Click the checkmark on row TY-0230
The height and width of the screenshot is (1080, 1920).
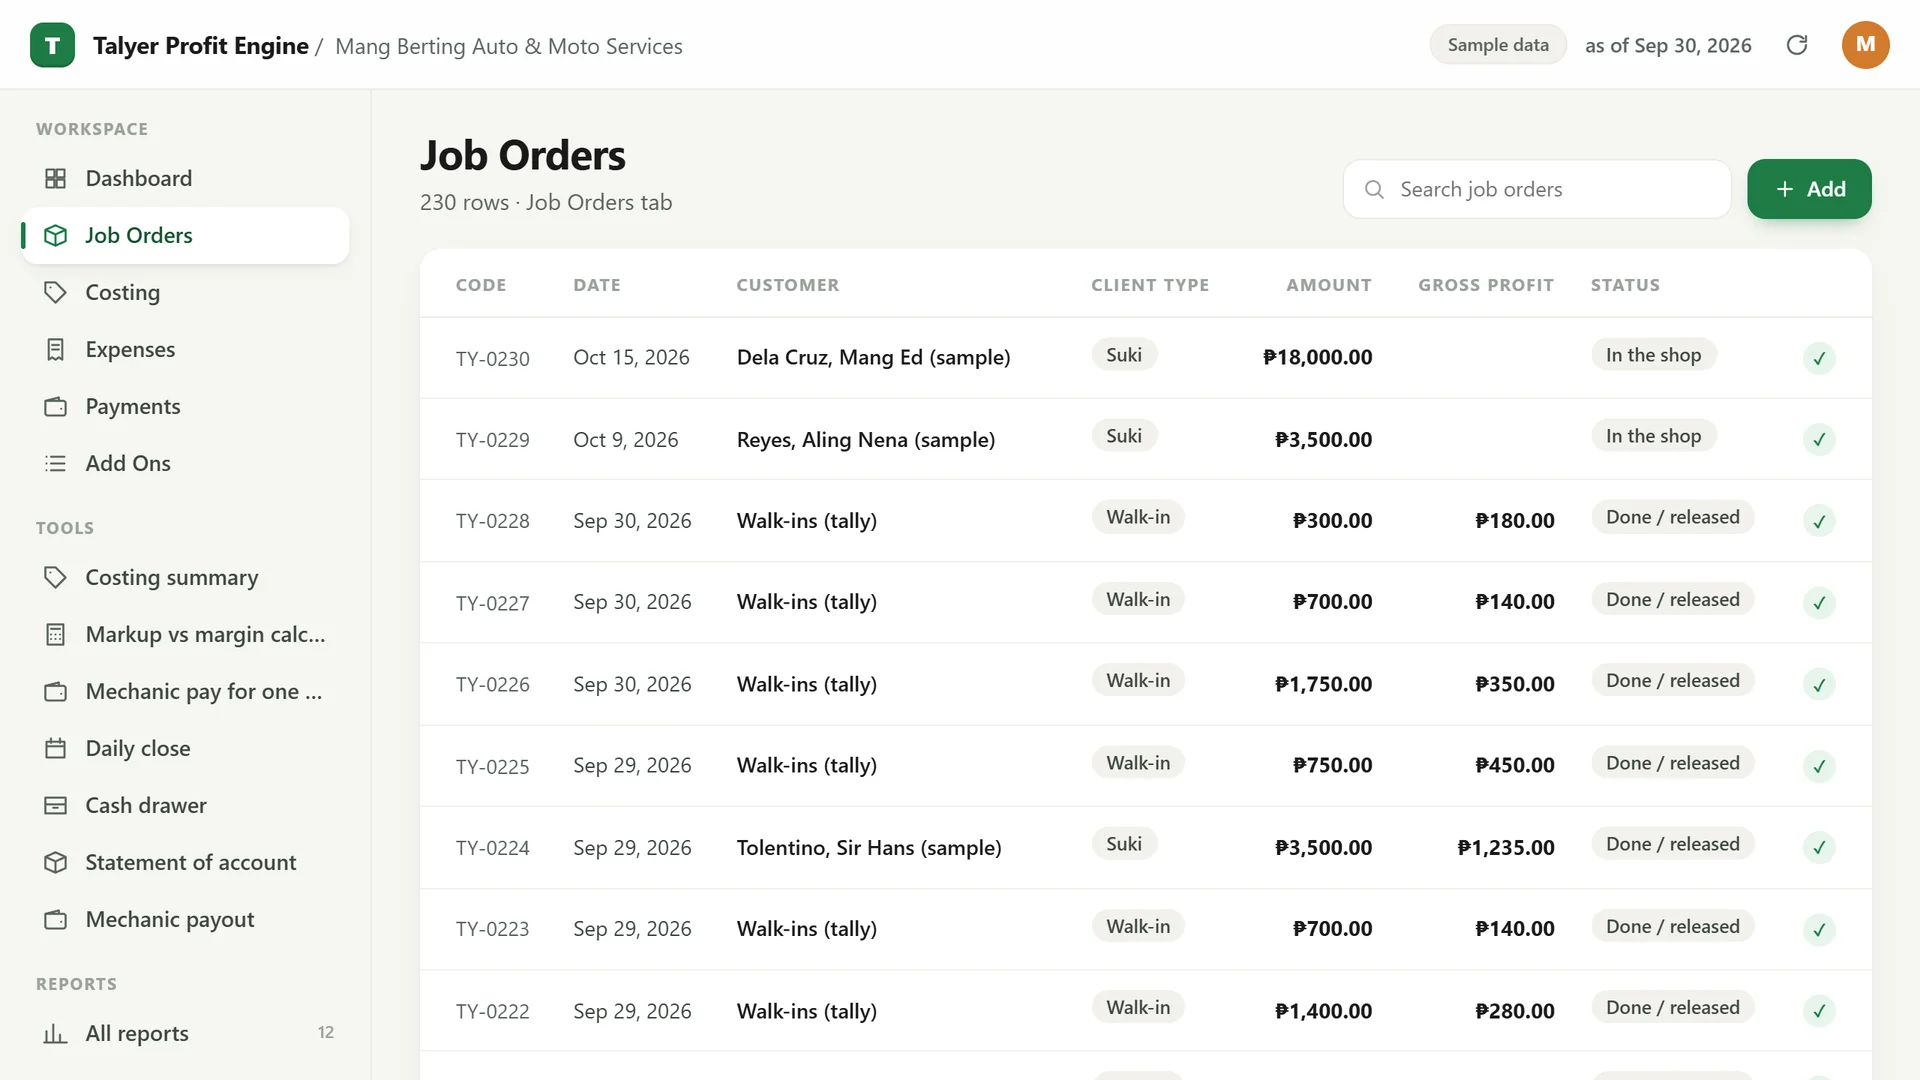coord(1819,358)
